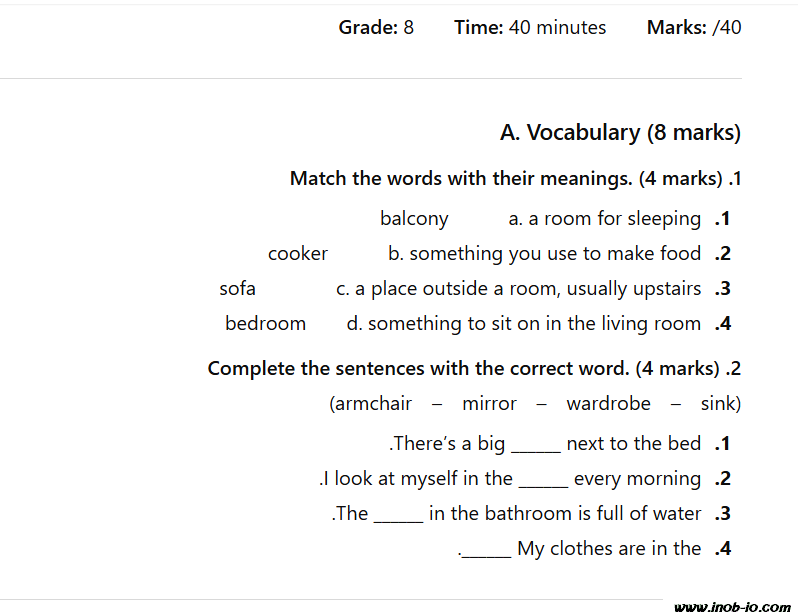Click 'wardrobe' in the word bank
The image size is (798, 613).
pyautogui.click(x=608, y=404)
